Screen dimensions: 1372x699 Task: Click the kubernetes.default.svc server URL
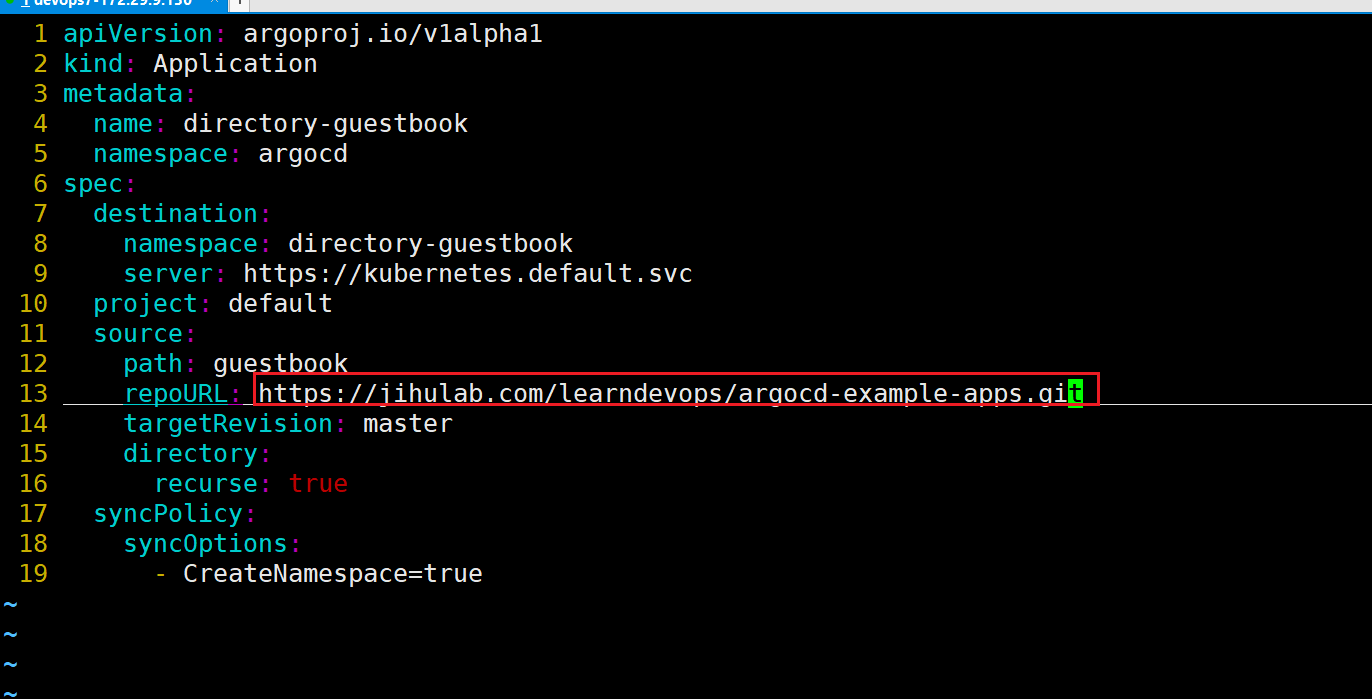click(x=468, y=274)
